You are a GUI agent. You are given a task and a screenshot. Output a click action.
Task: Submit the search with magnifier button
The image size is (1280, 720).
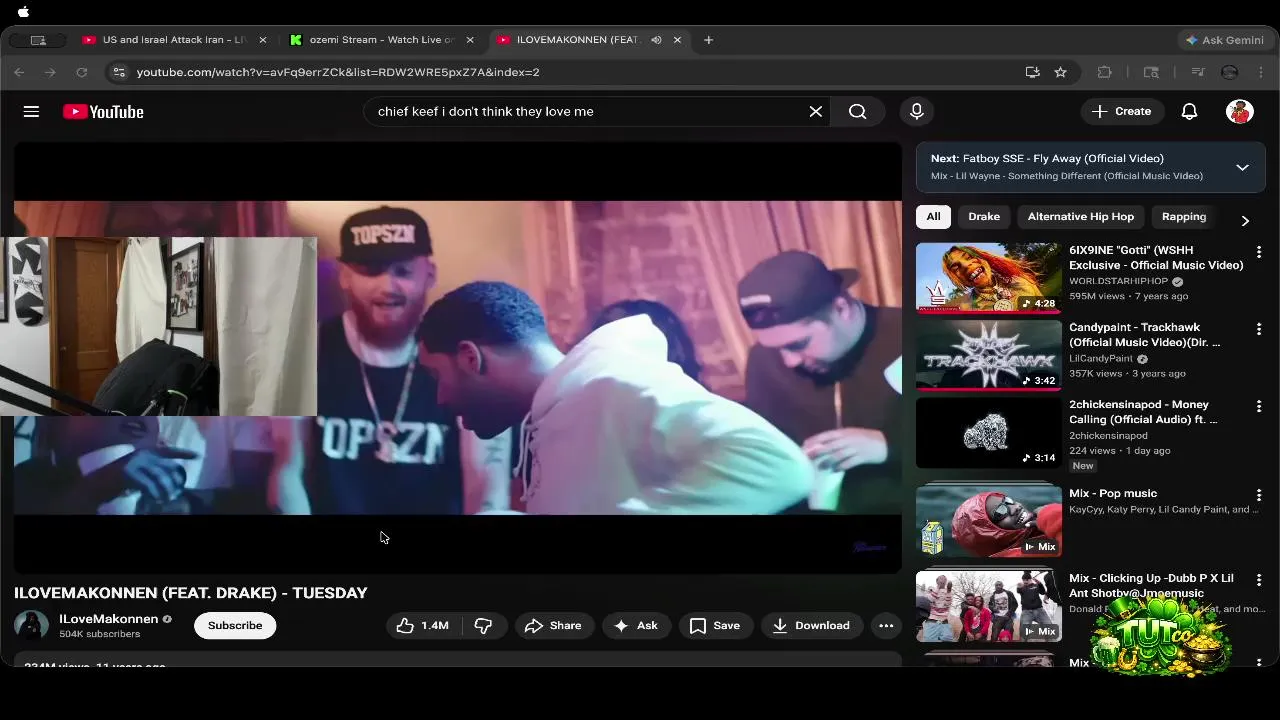pos(858,112)
